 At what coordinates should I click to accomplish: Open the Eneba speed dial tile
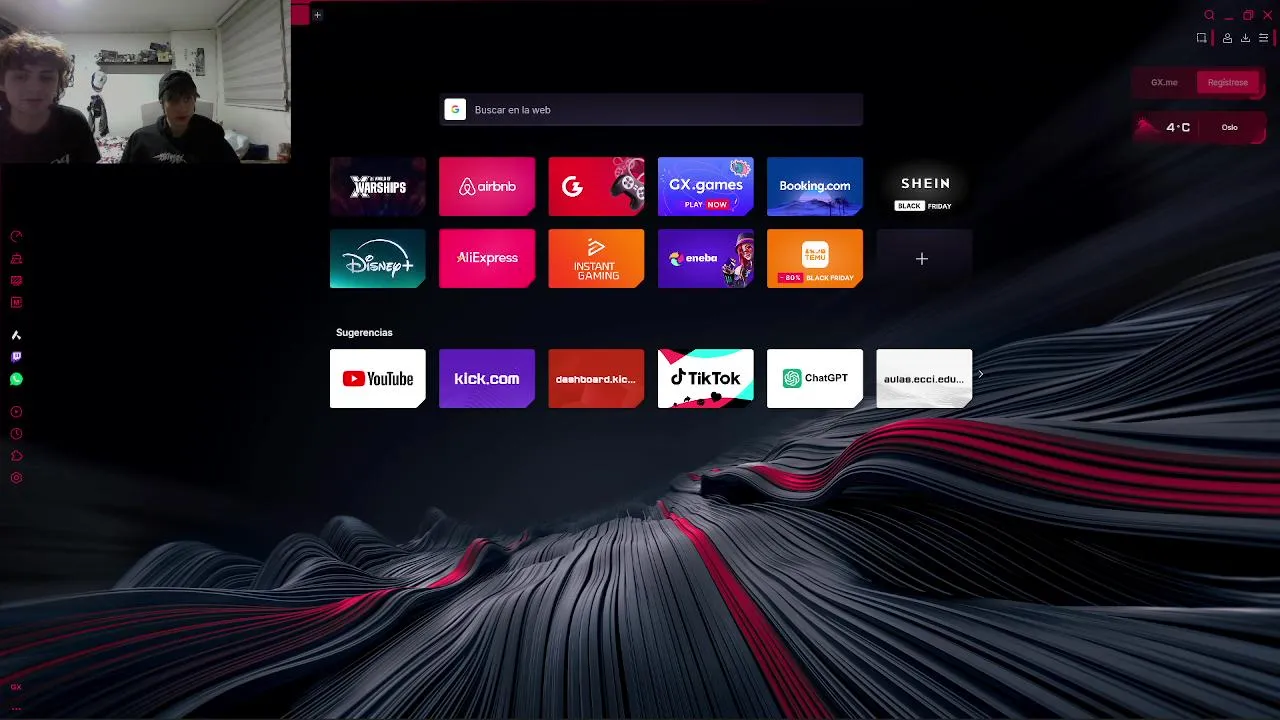coord(706,259)
